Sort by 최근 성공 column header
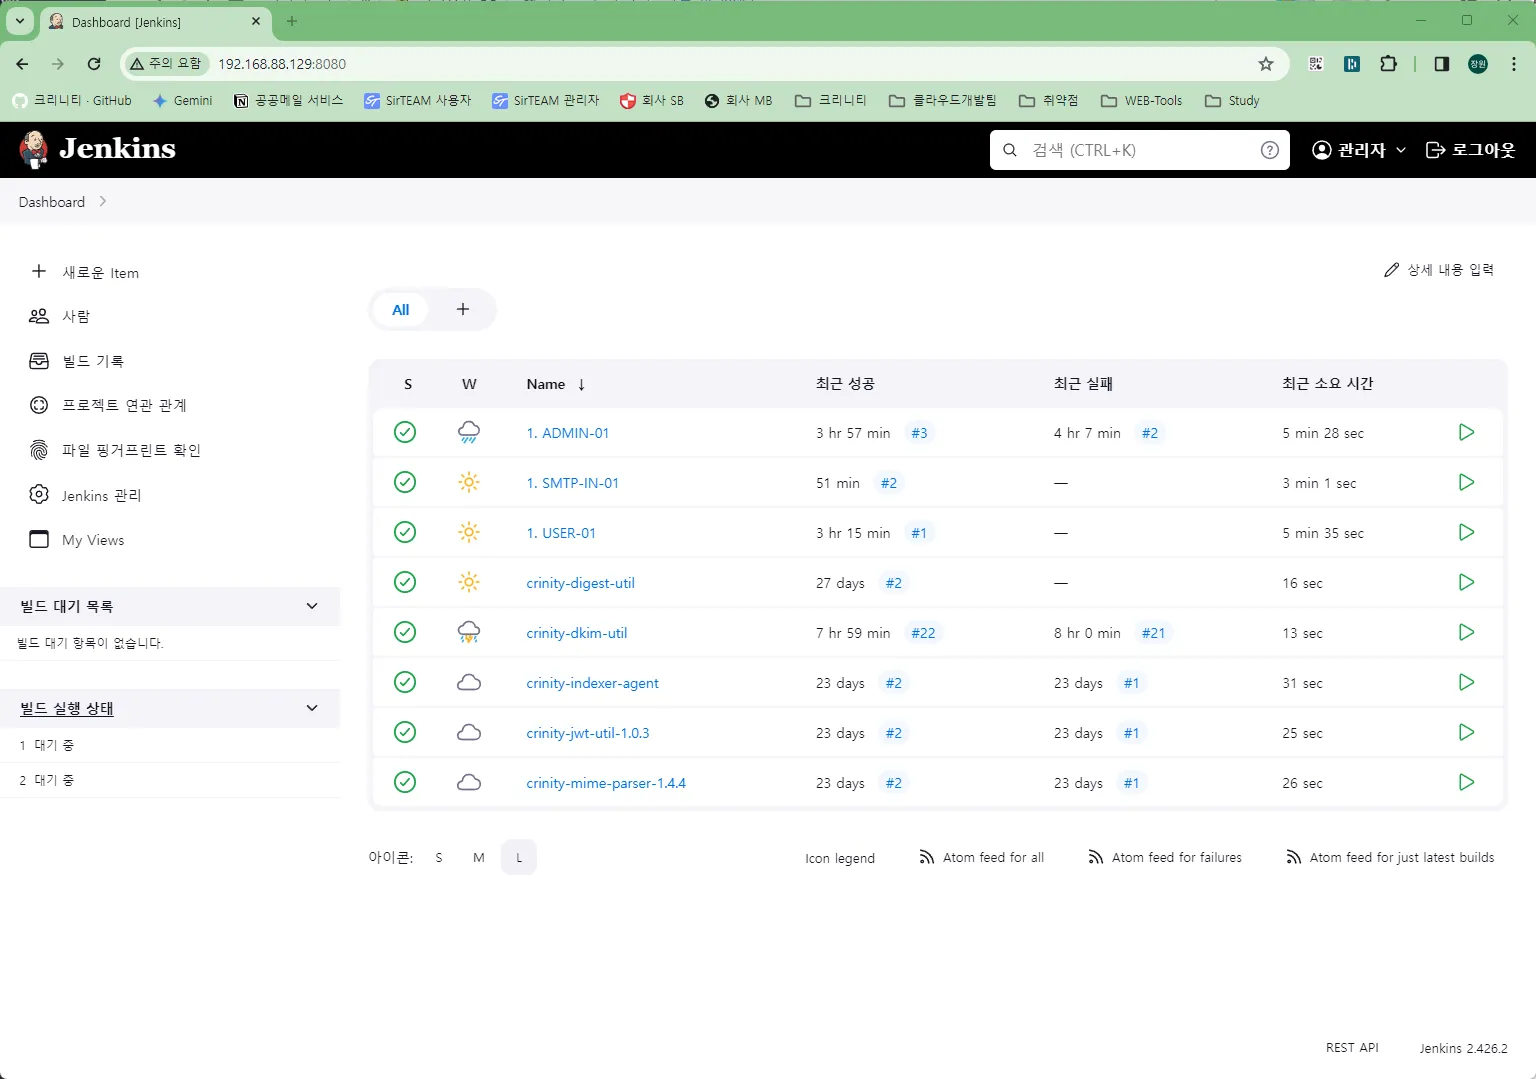1536x1079 pixels. point(845,384)
